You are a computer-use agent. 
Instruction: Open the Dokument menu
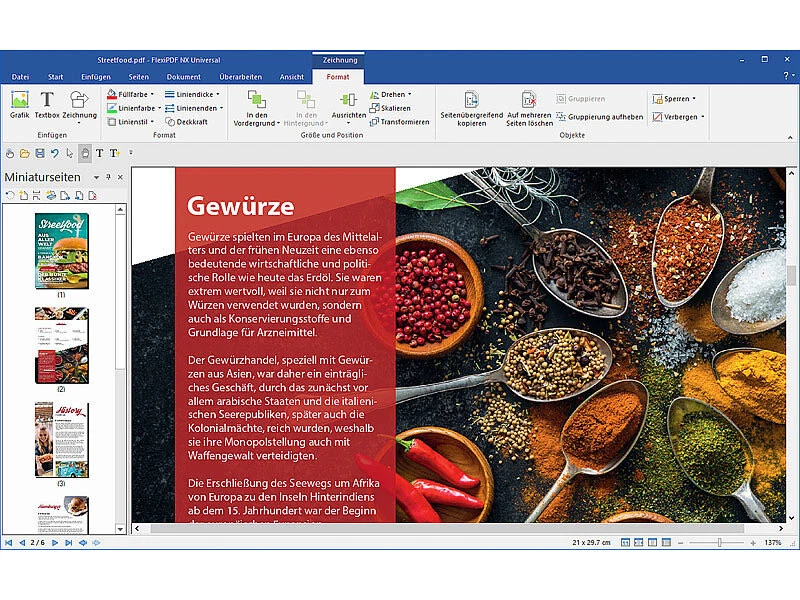click(184, 75)
